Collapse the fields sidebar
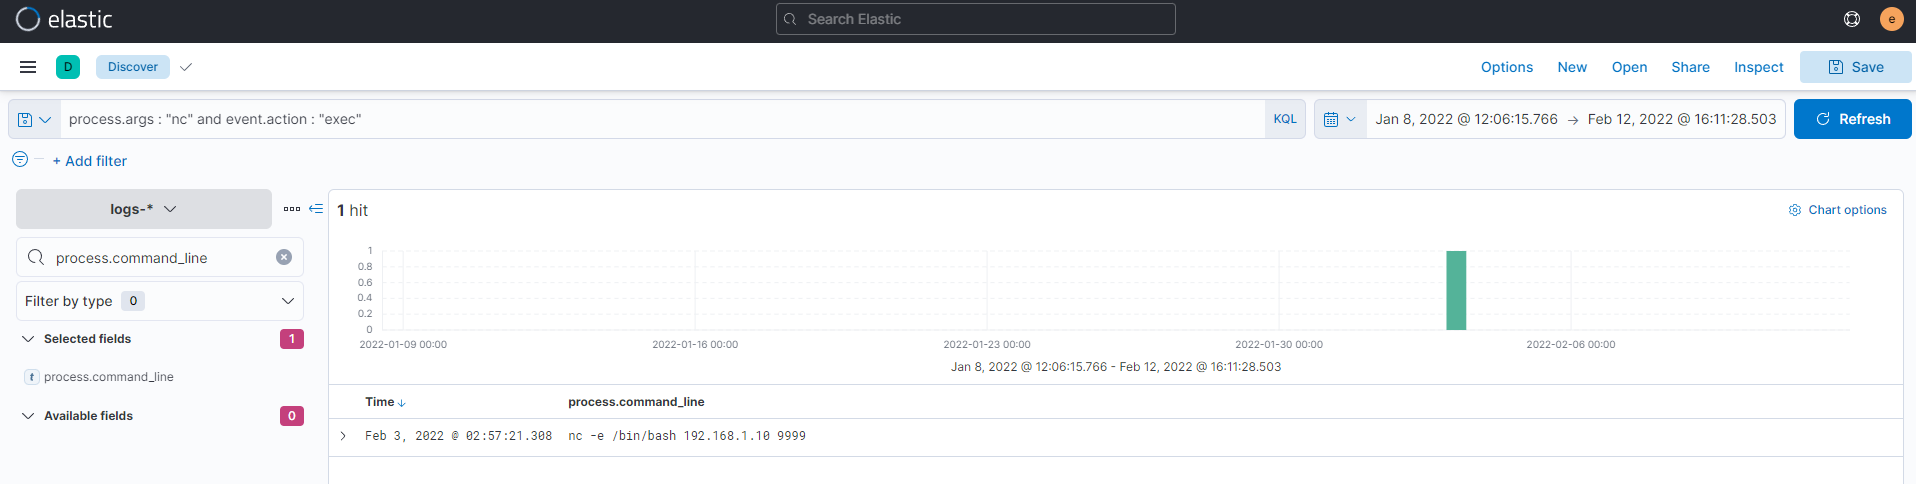 (316, 209)
